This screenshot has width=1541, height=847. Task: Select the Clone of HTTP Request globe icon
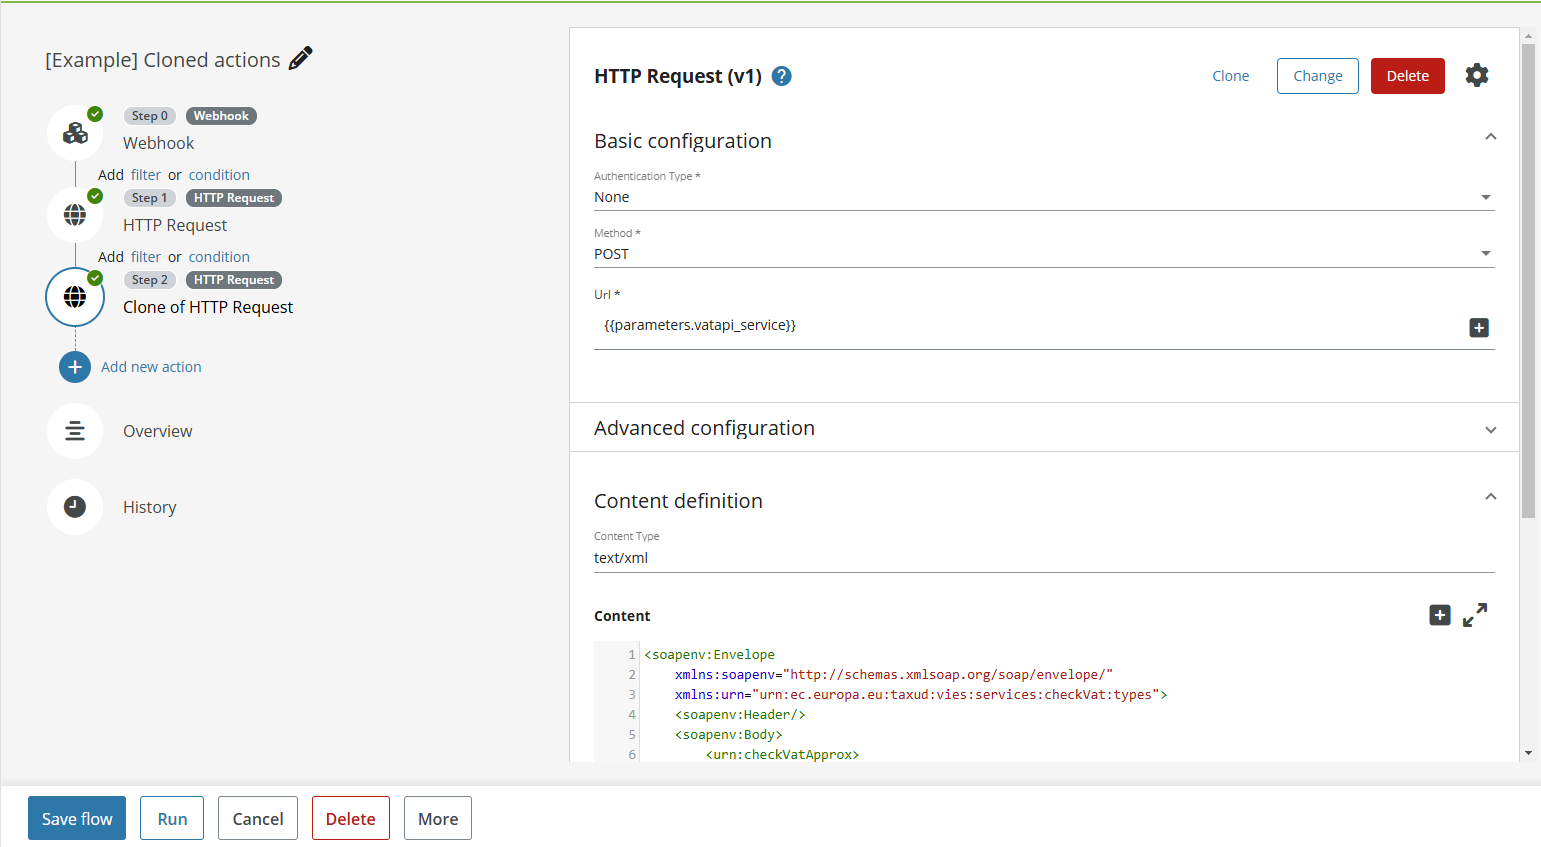point(75,297)
